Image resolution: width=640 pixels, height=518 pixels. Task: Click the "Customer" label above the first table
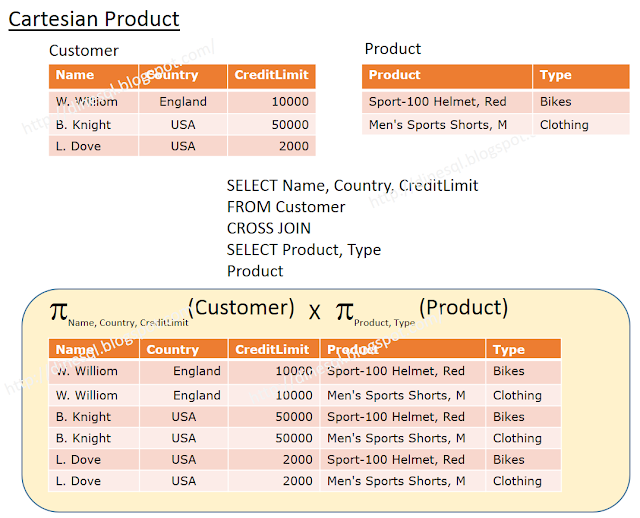point(84,51)
